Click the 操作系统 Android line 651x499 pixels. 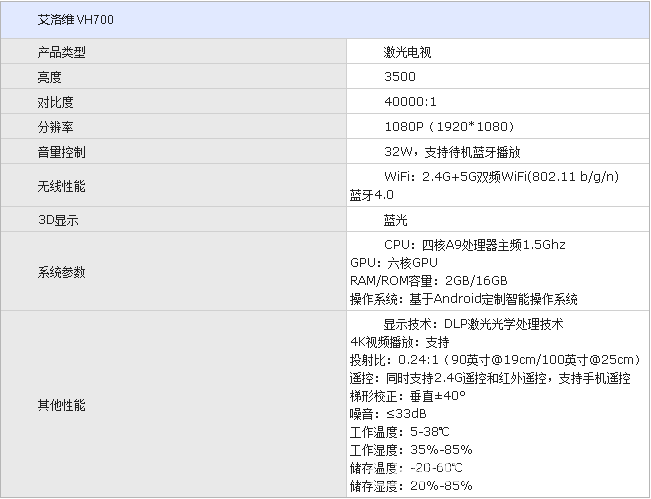click(463, 299)
